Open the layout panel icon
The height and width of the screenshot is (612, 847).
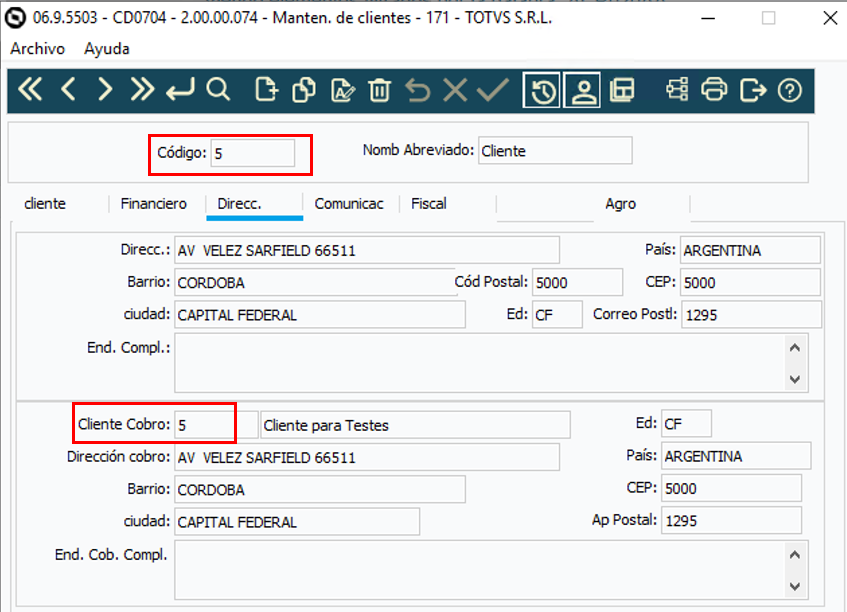click(x=622, y=90)
